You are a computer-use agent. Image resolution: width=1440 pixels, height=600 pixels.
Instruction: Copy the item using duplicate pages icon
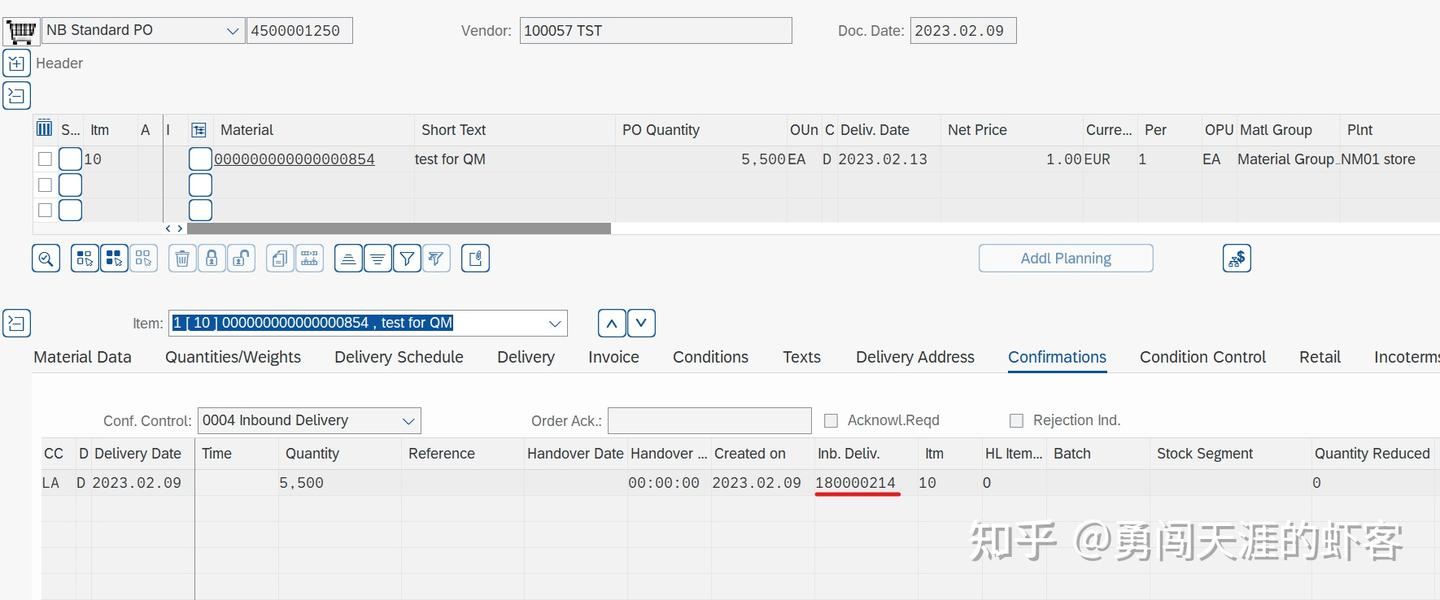point(279,258)
